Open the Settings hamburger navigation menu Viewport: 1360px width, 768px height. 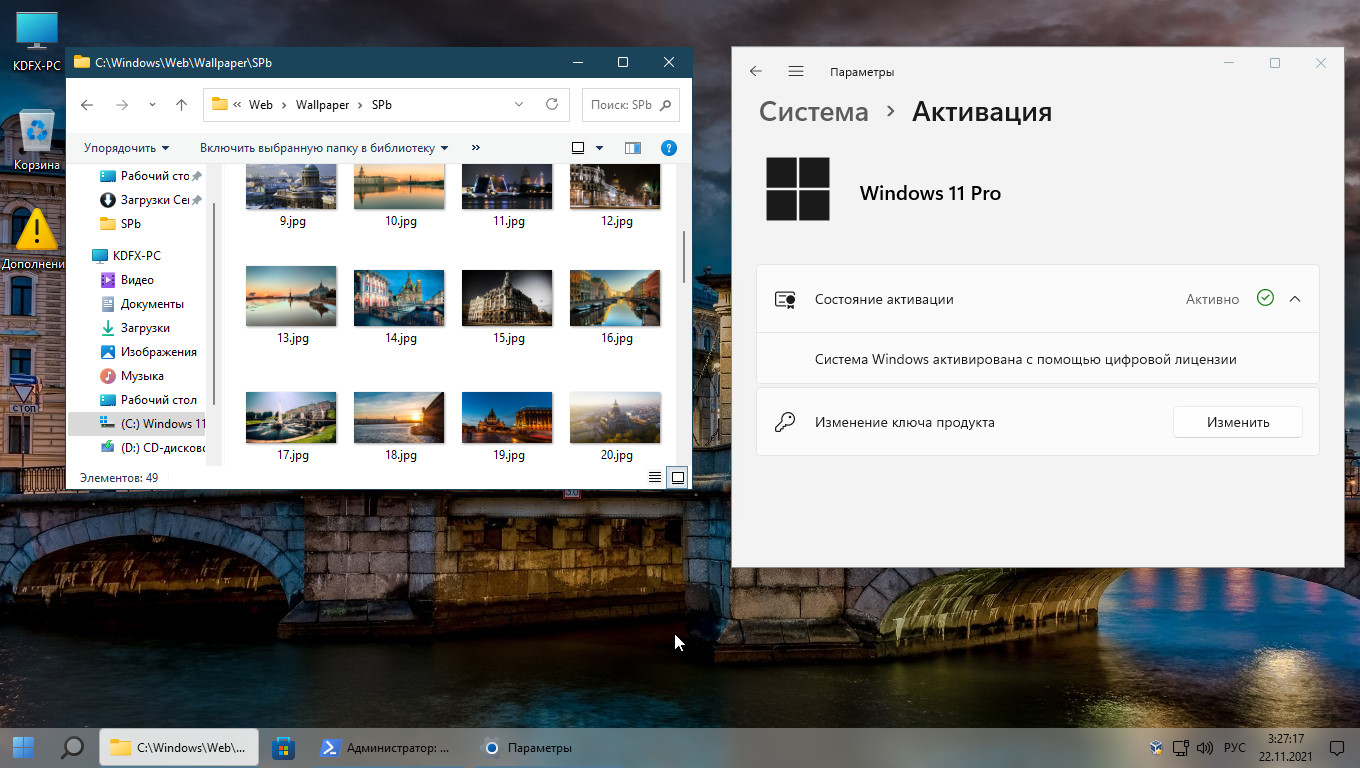(796, 71)
